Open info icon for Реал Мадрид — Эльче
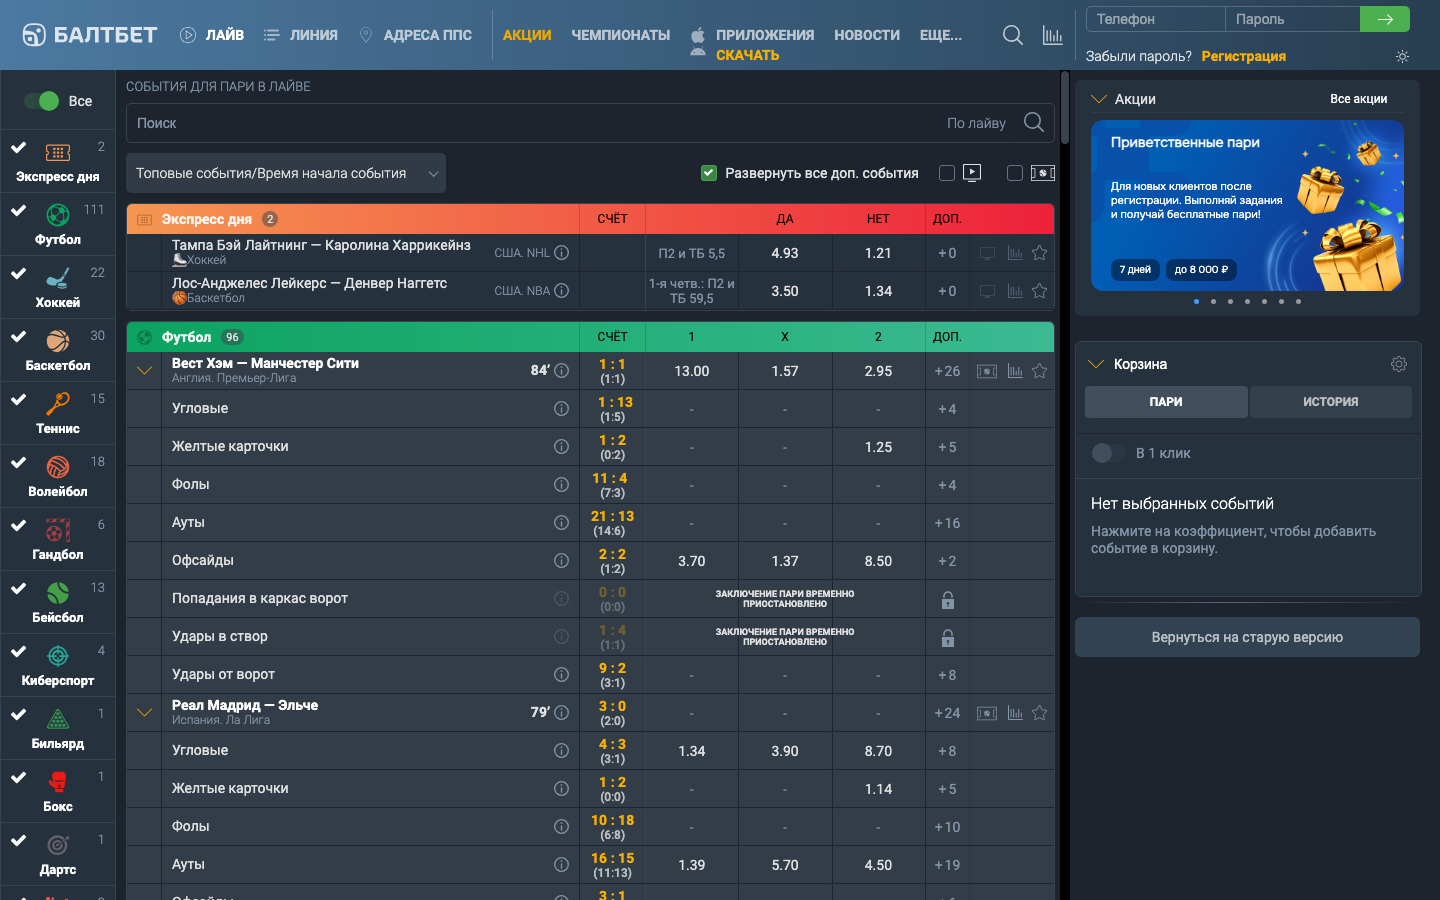Image resolution: width=1440 pixels, height=900 pixels. (562, 713)
